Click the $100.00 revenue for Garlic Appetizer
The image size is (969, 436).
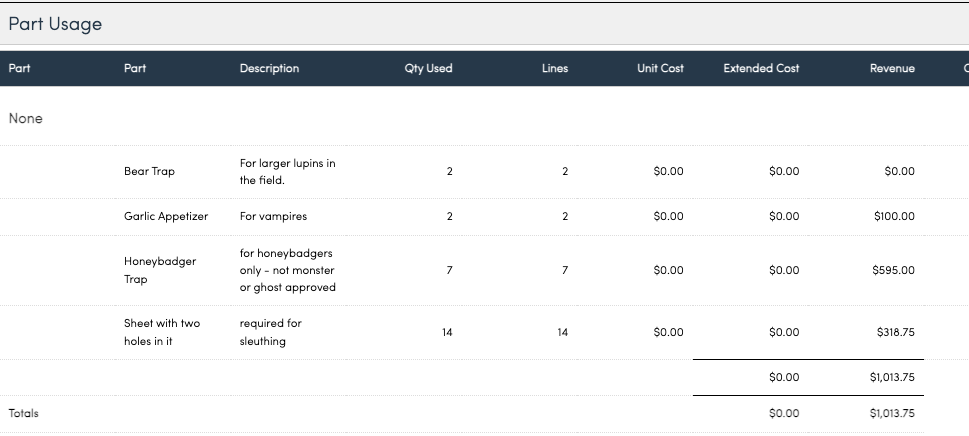coord(892,216)
